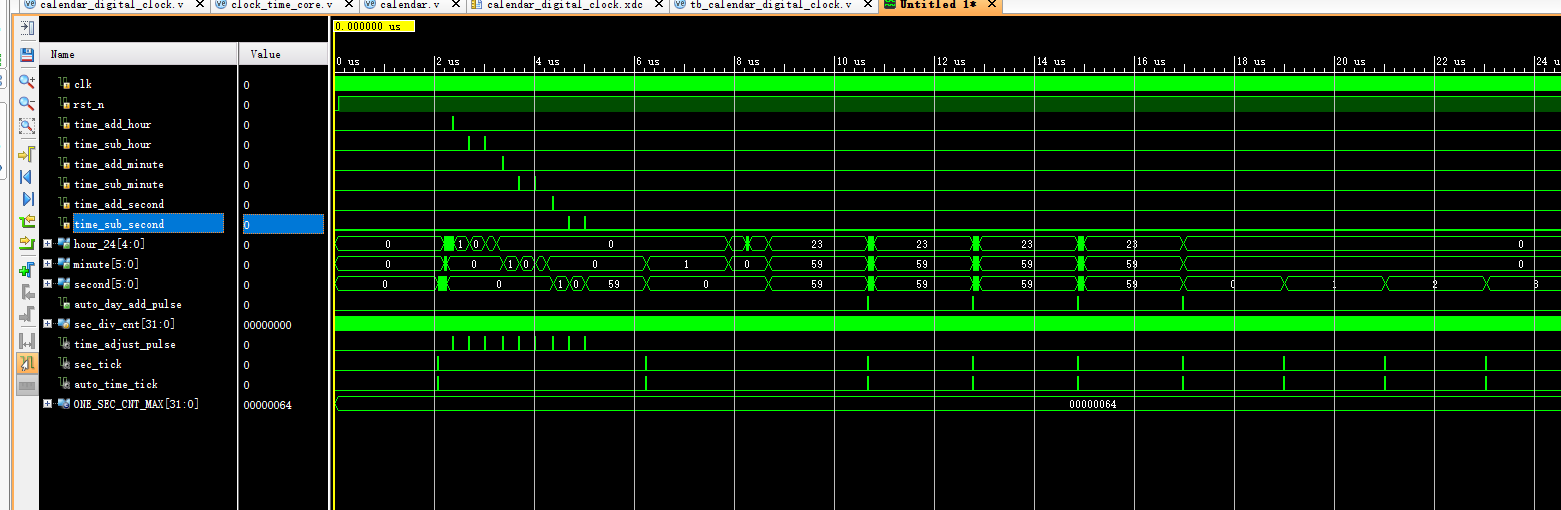
Task: Click the 00000000 value of sec_div_cnt
Action: [x=267, y=325]
